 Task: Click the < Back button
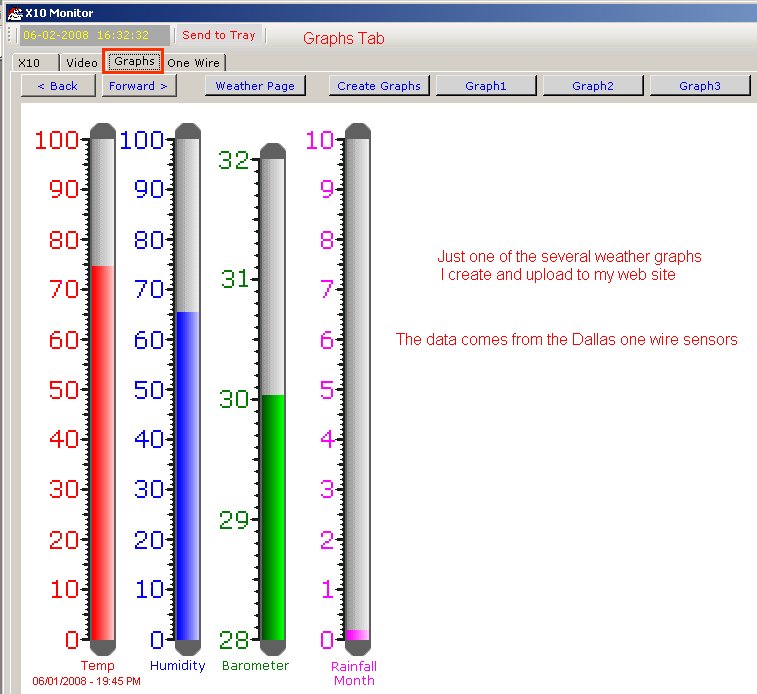58,86
